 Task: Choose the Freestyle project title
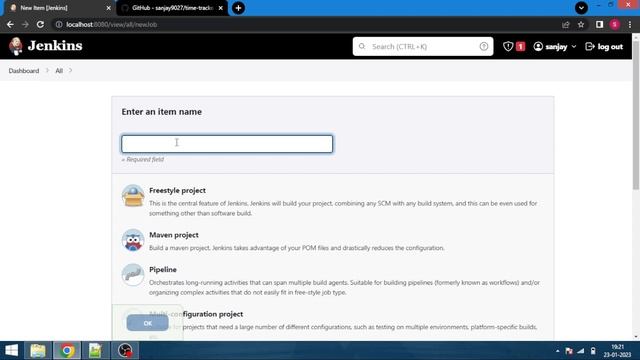(x=177, y=191)
